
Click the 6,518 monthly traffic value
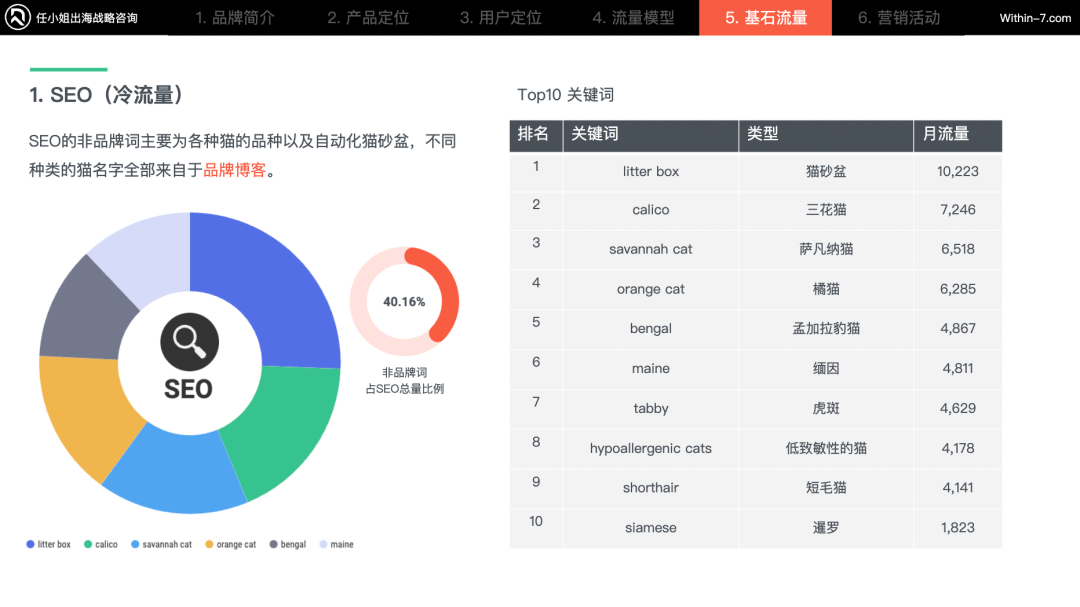point(958,249)
